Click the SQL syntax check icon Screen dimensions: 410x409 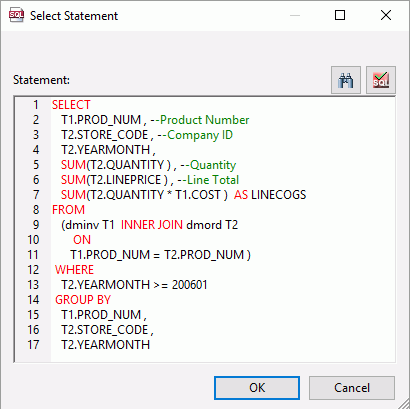coord(381,80)
